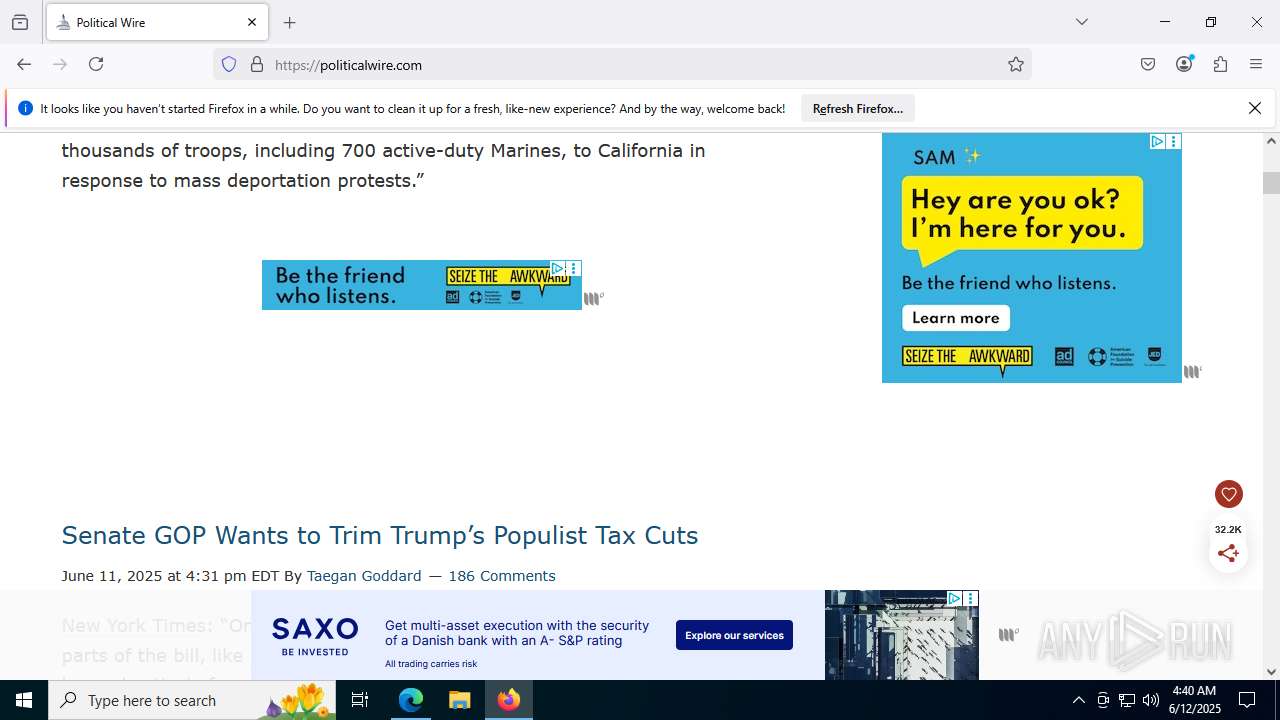
Task: Open Windows Task View
Action: pyautogui.click(x=360, y=700)
